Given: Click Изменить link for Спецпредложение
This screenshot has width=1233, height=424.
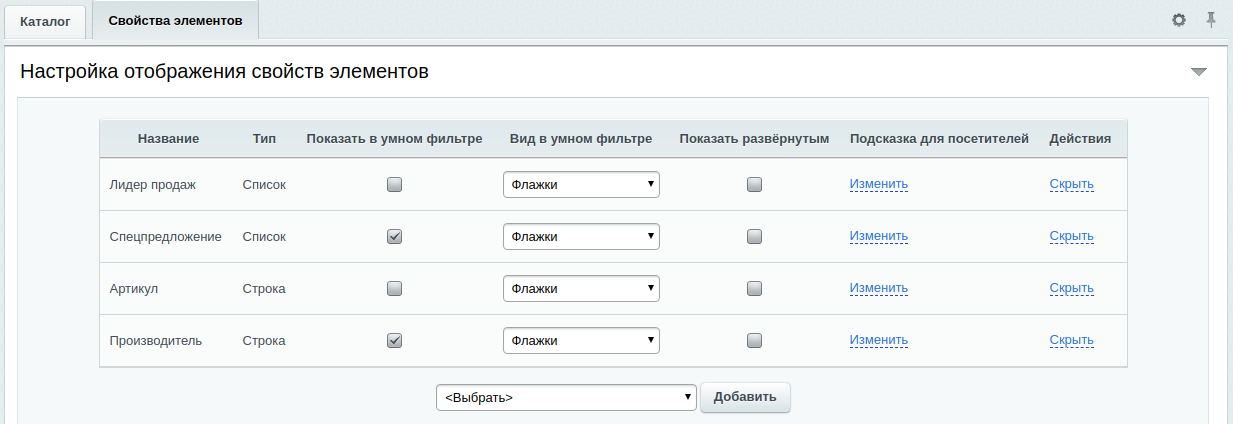Looking at the screenshot, I should click(x=879, y=237).
